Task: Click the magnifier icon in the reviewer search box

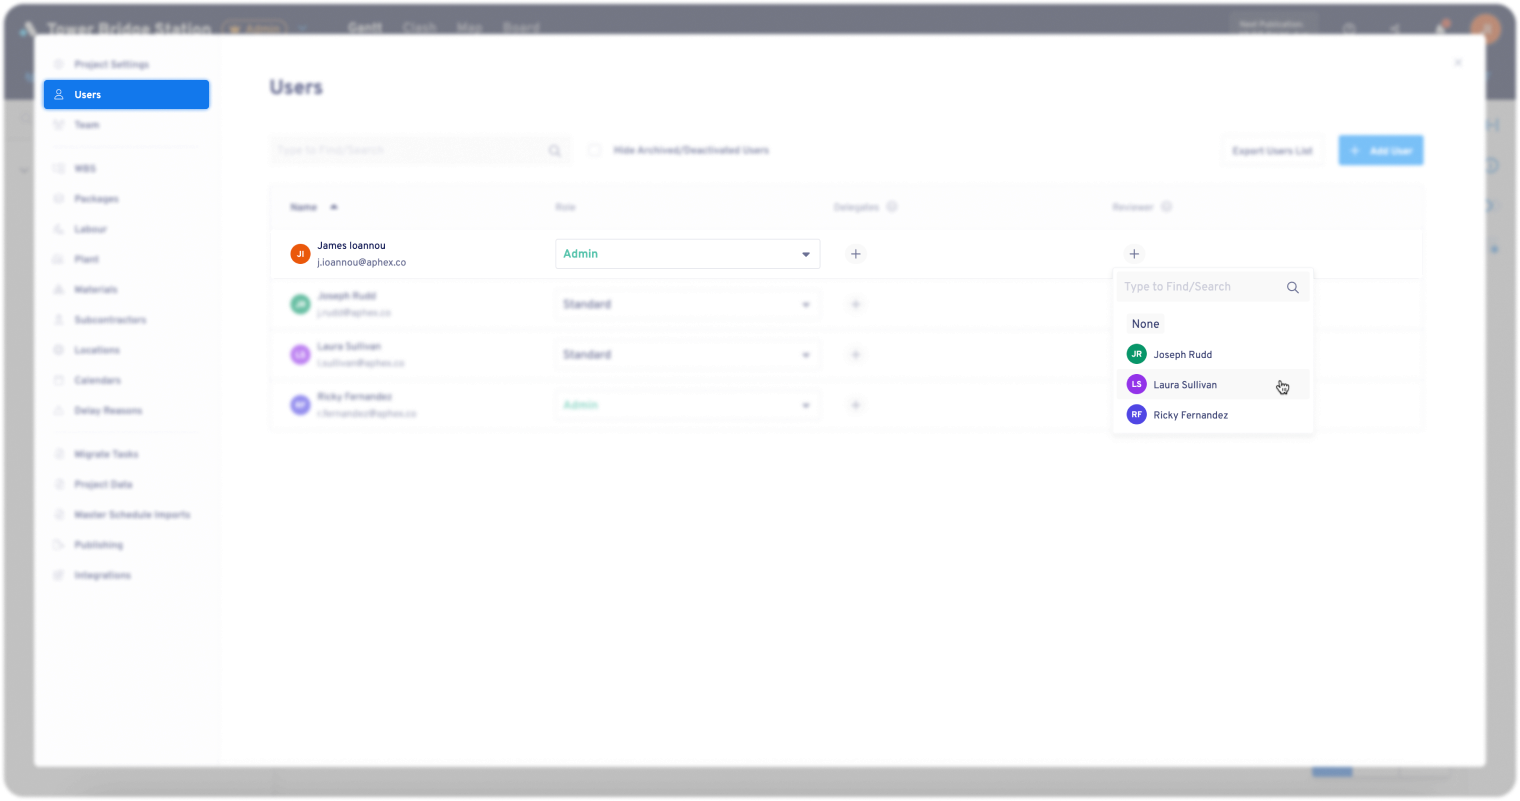Action: pyautogui.click(x=1292, y=287)
